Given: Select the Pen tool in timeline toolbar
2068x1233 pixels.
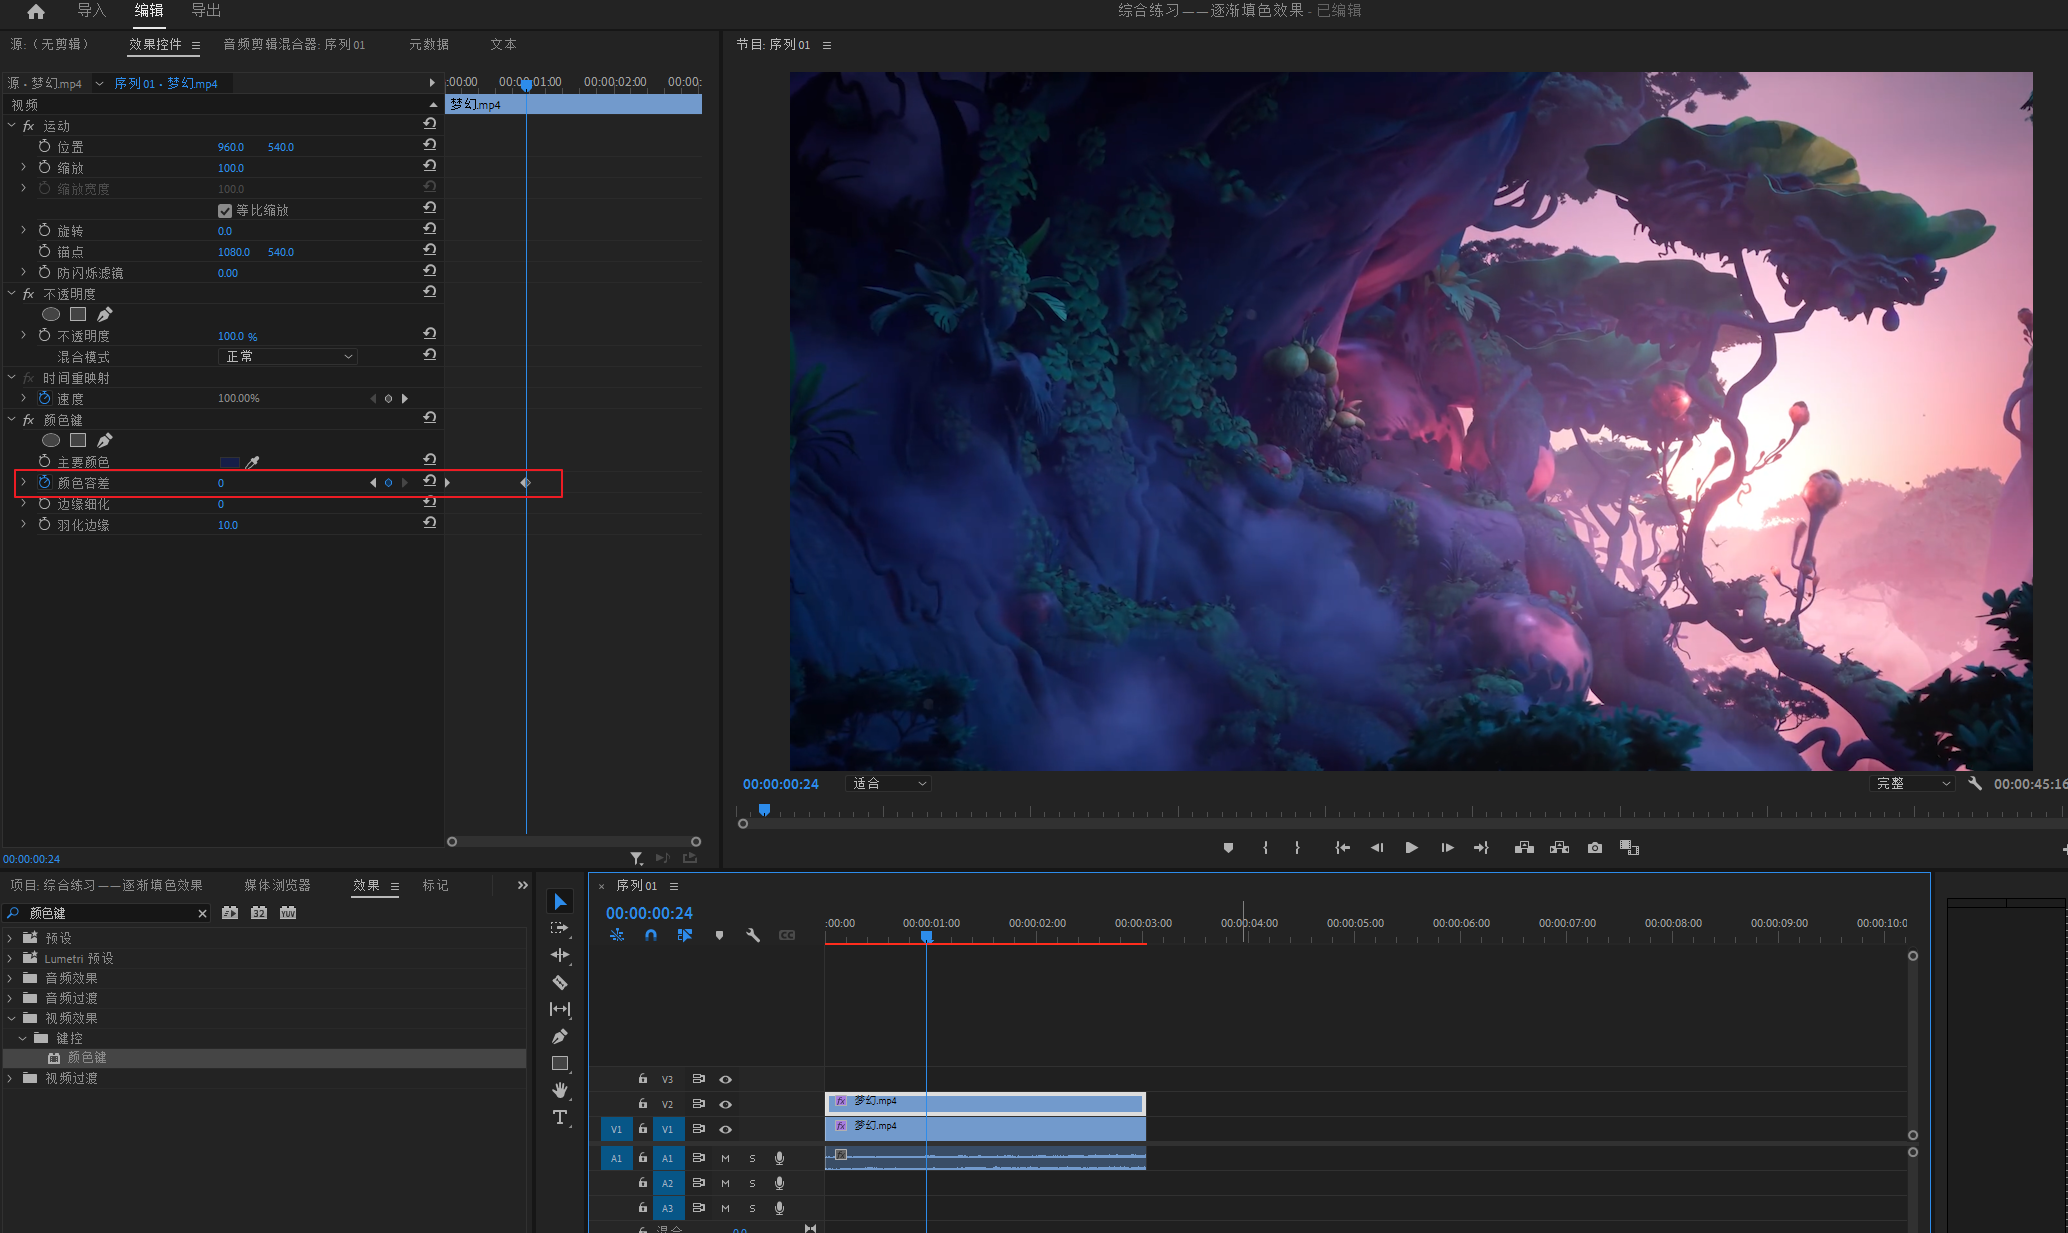Looking at the screenshot, I should coord(560,1036).
